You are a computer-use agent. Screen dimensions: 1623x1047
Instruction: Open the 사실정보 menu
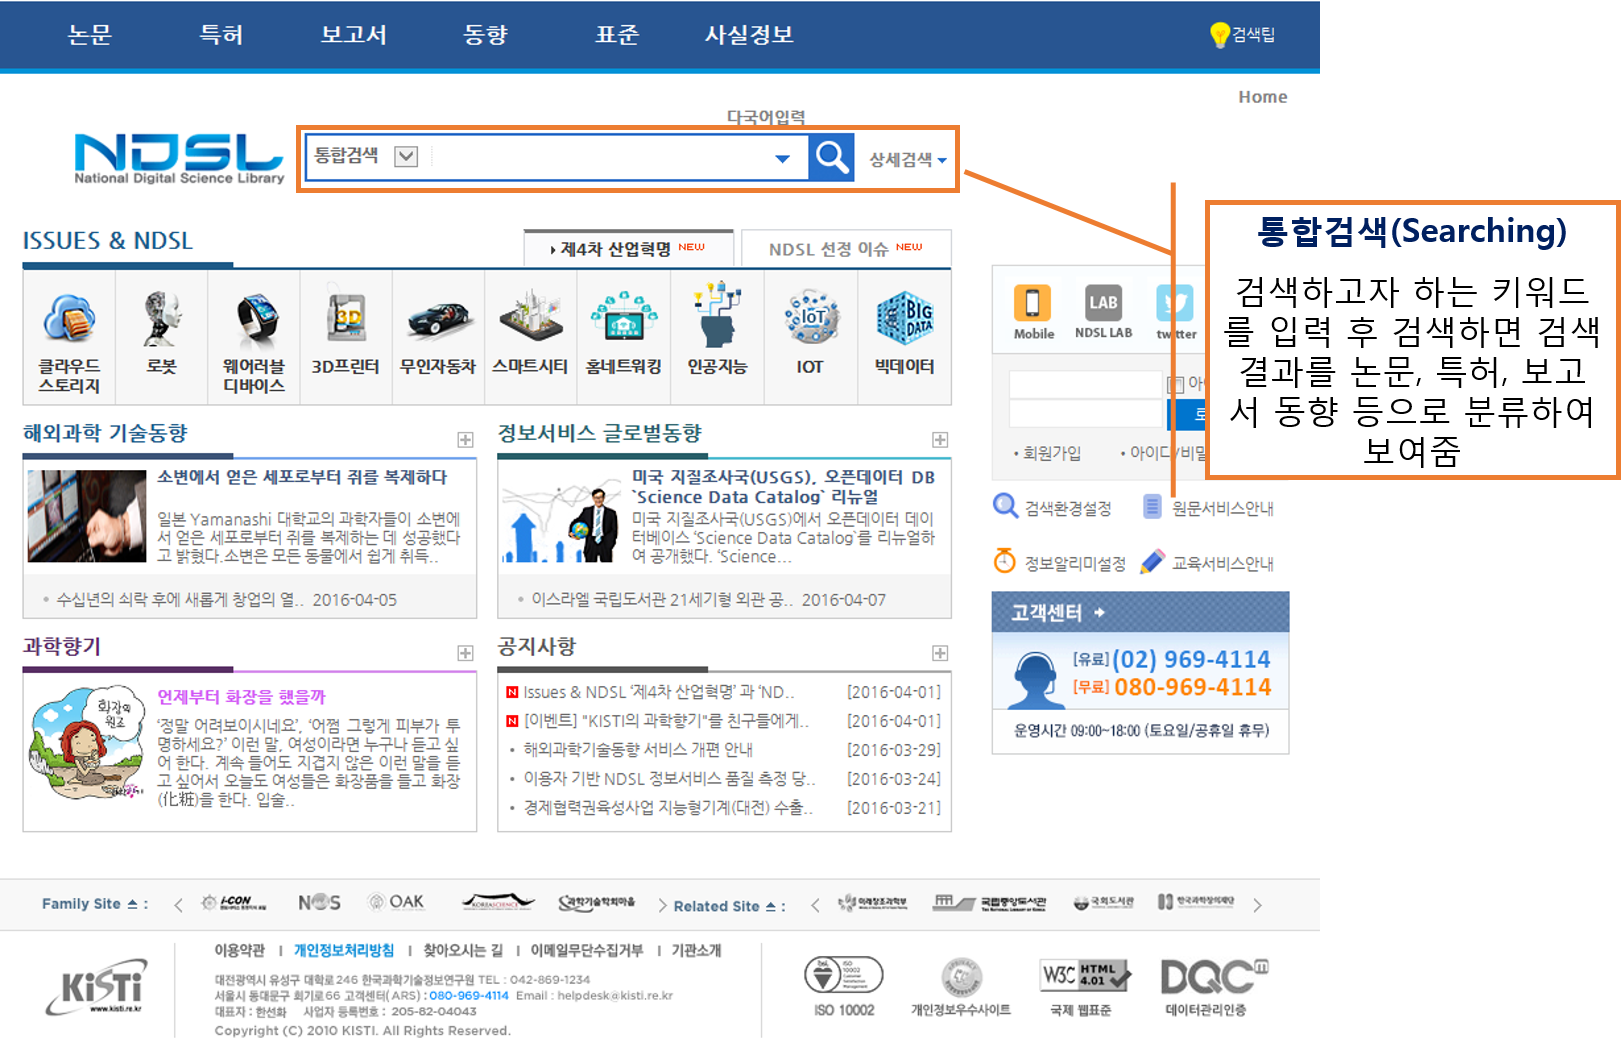pos(749,35)
